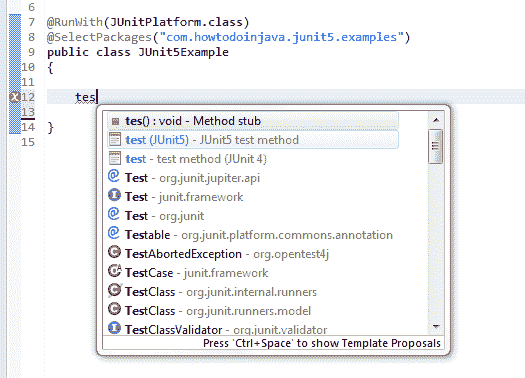Click line number 15 in the gutter
The image size is (525, 378).
tap(28, 142)
